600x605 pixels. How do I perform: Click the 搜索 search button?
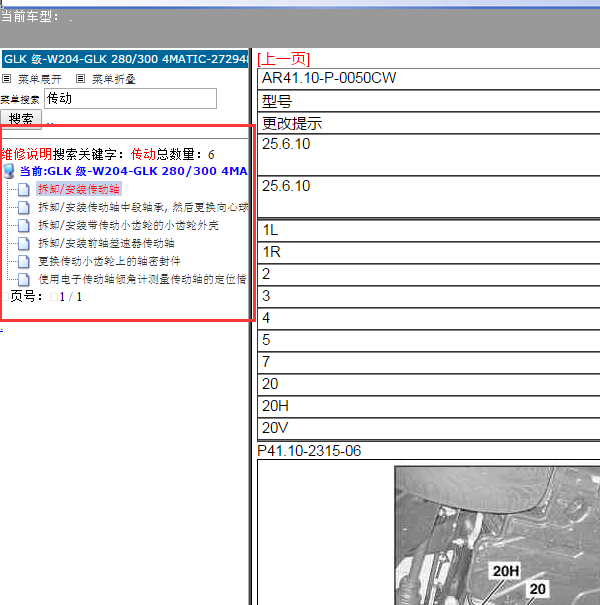tap(21, 119)
